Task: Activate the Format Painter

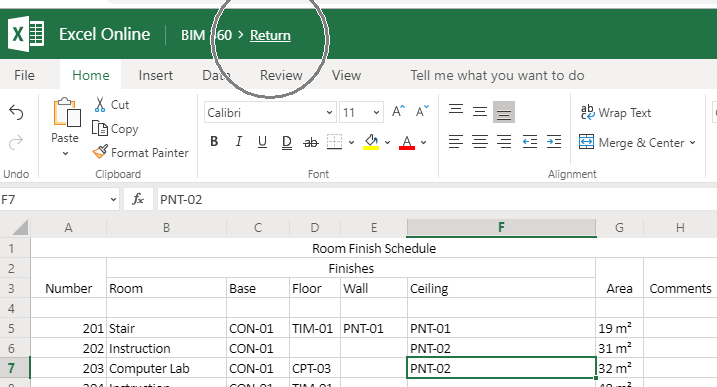Action: 140,152
